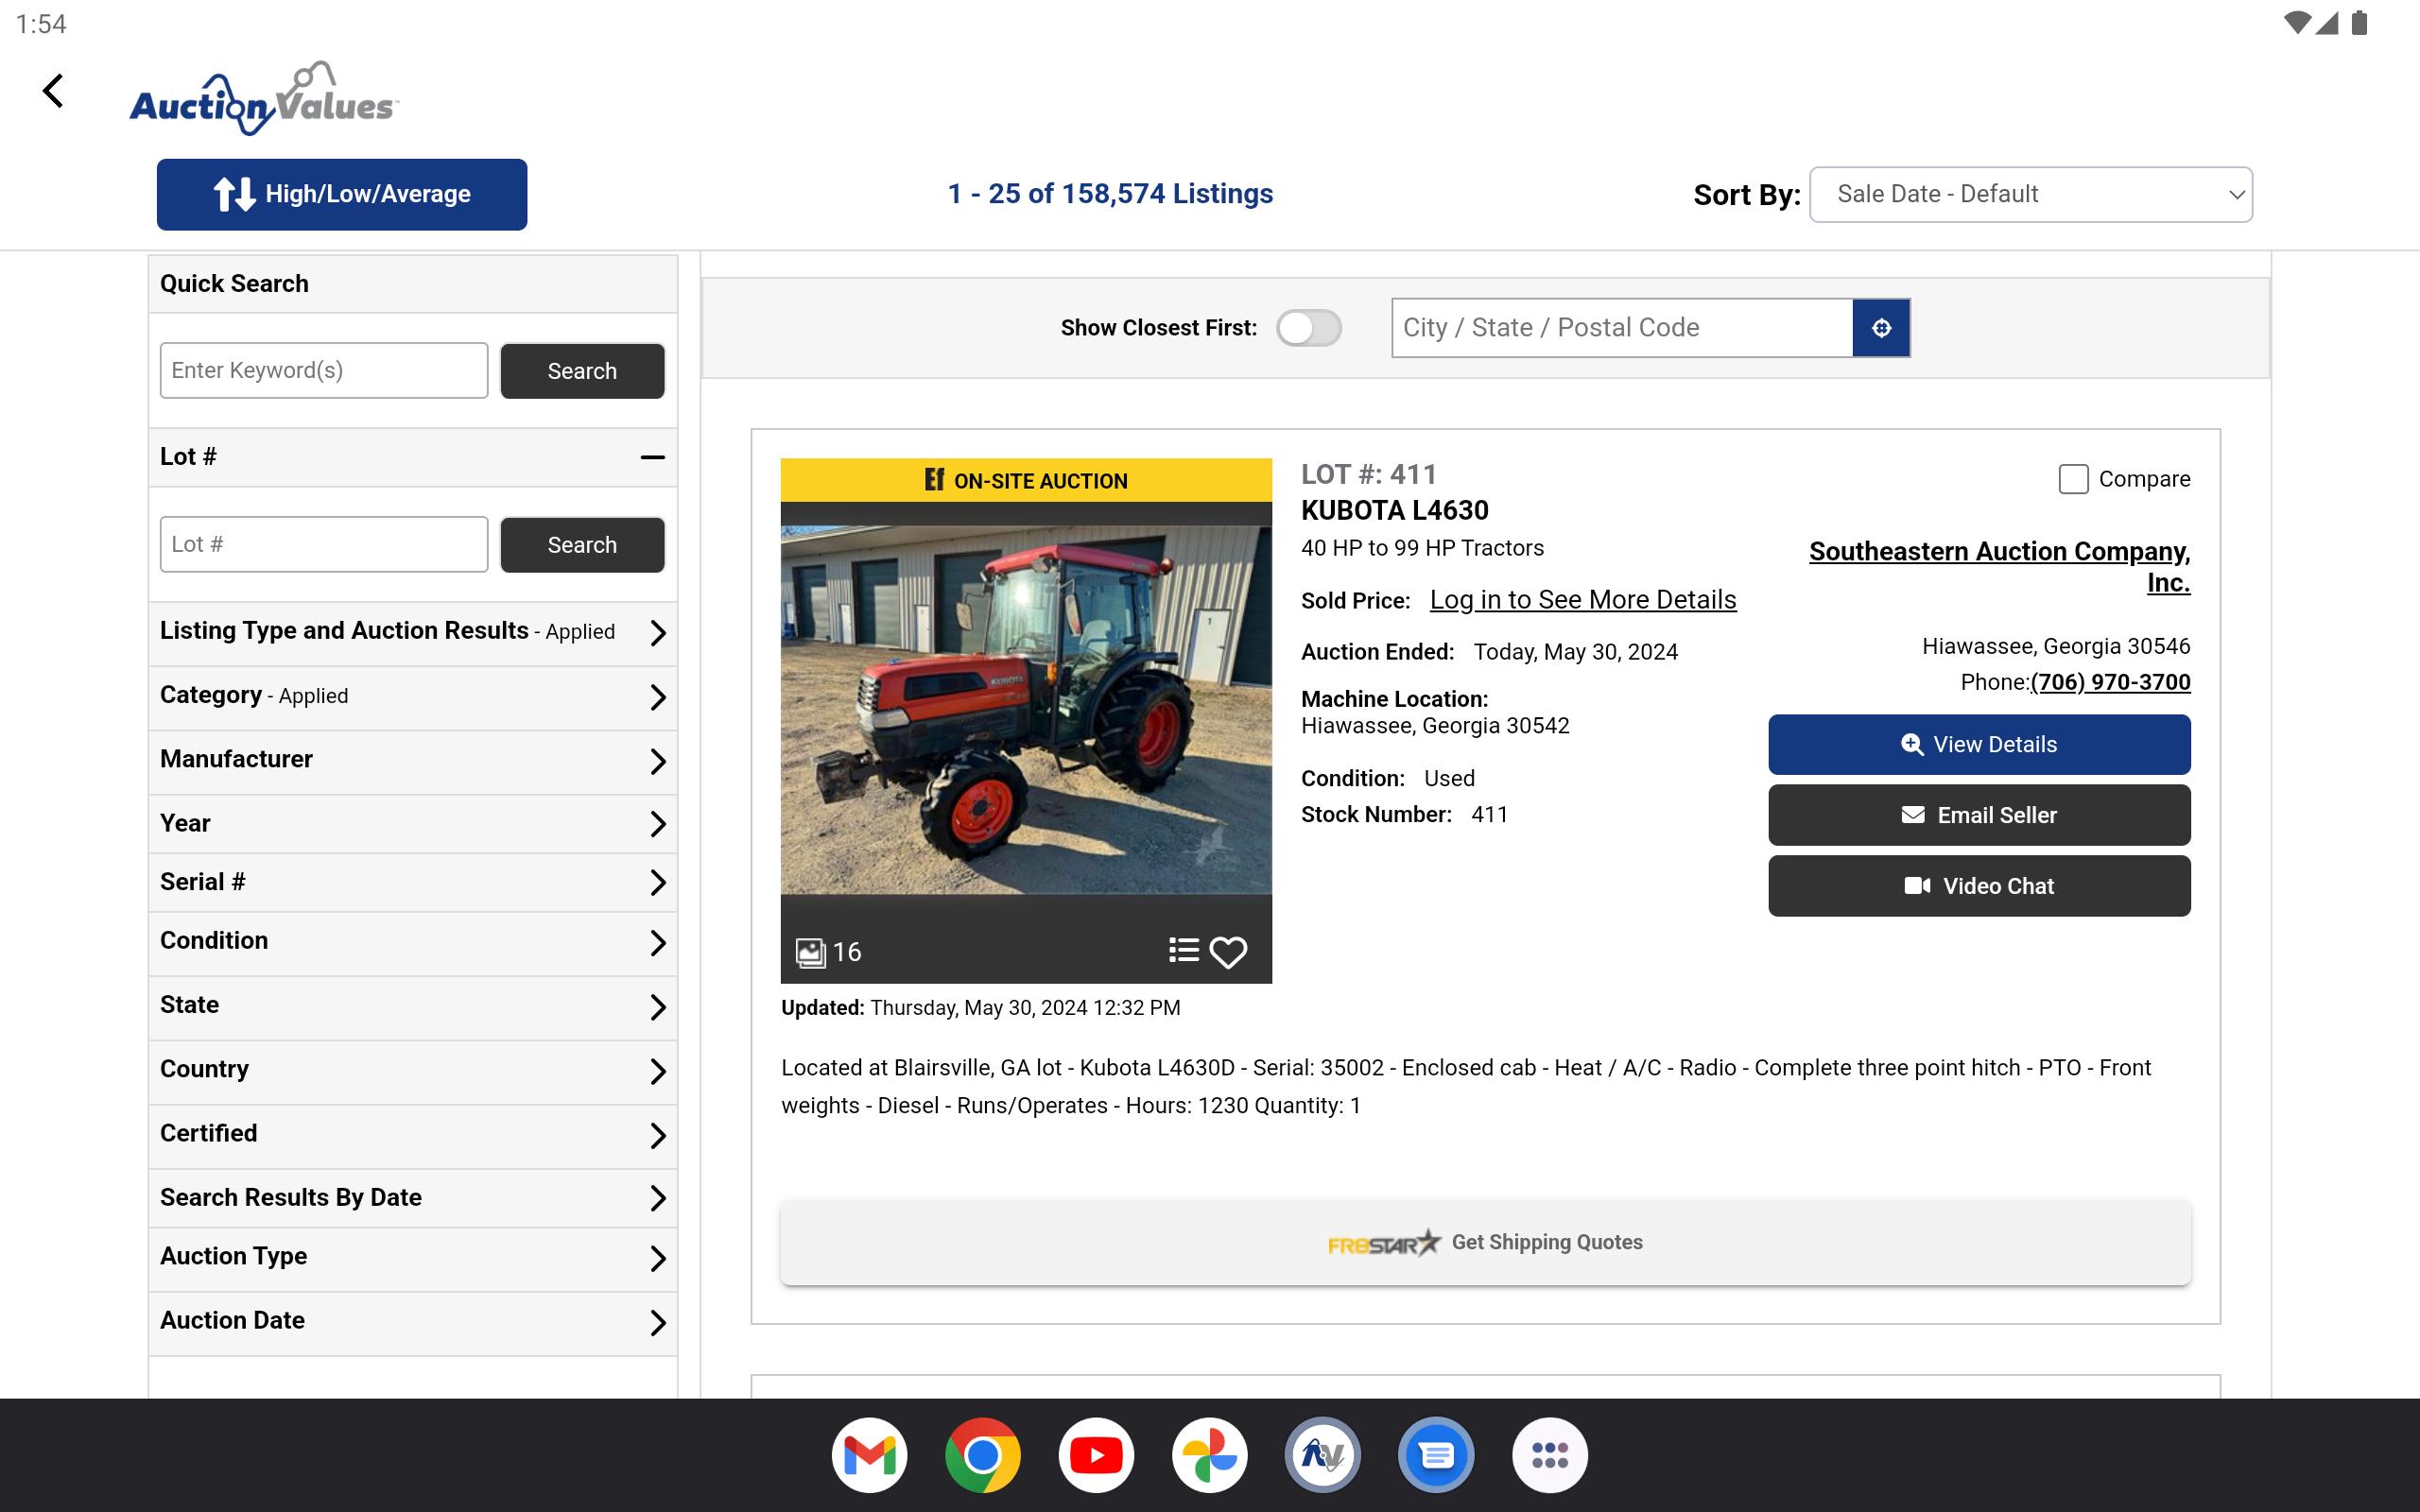Click the Email Seller button
Screen dimensions: 2420x1512
coord(1979,815)
